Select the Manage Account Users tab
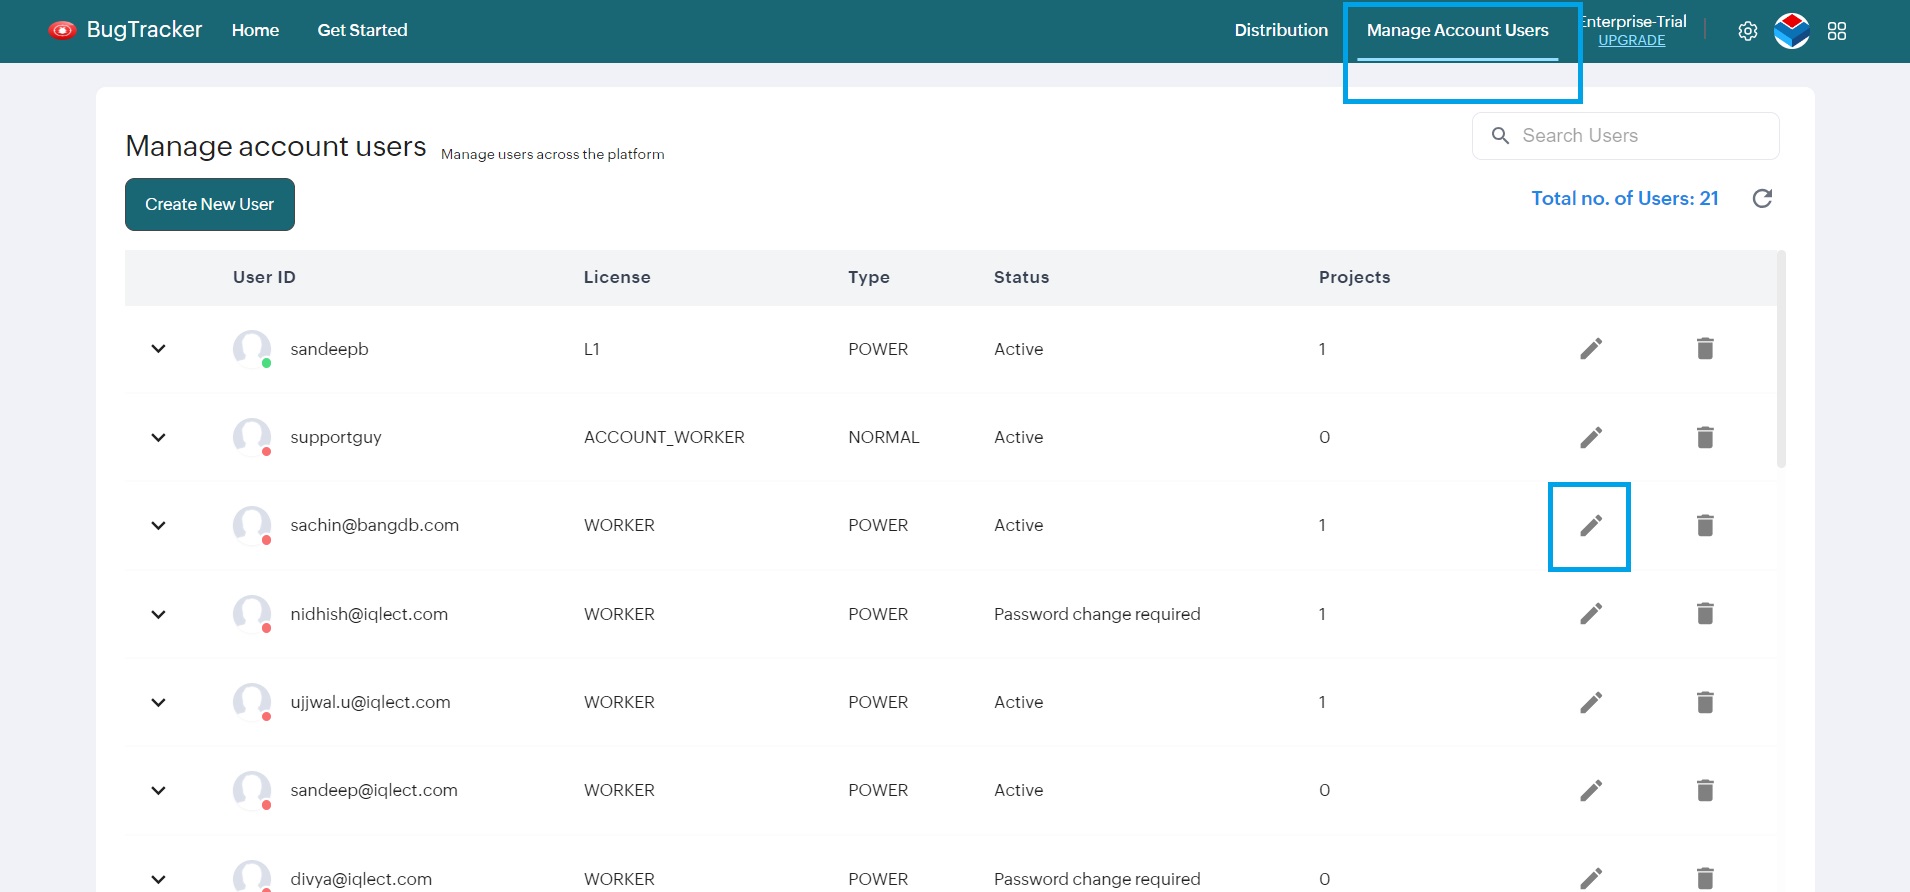Image resolution: width=1910 pixels, height=892 pixels. [1457, 30]
